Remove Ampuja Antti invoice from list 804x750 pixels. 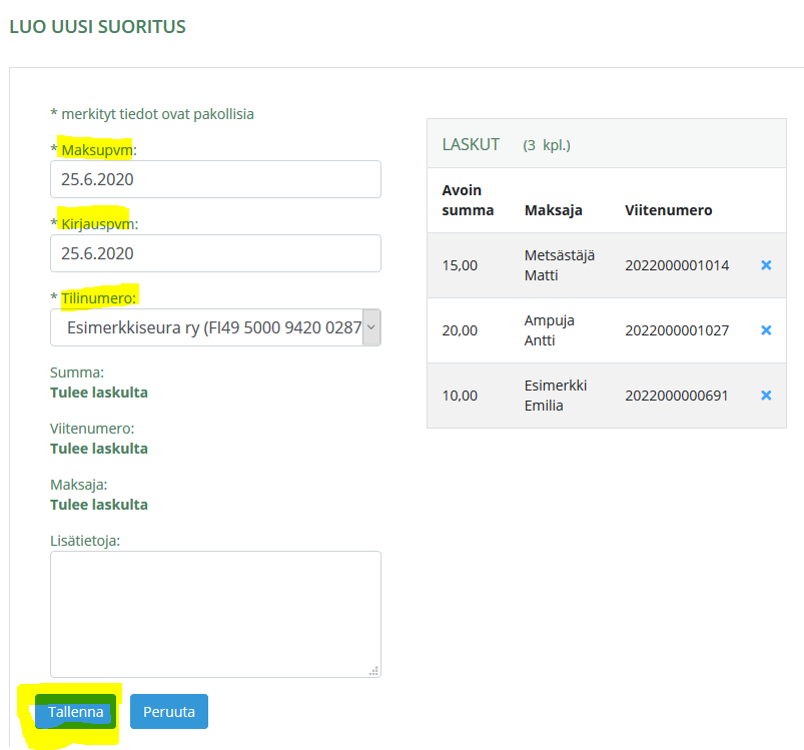coord(766,331)
